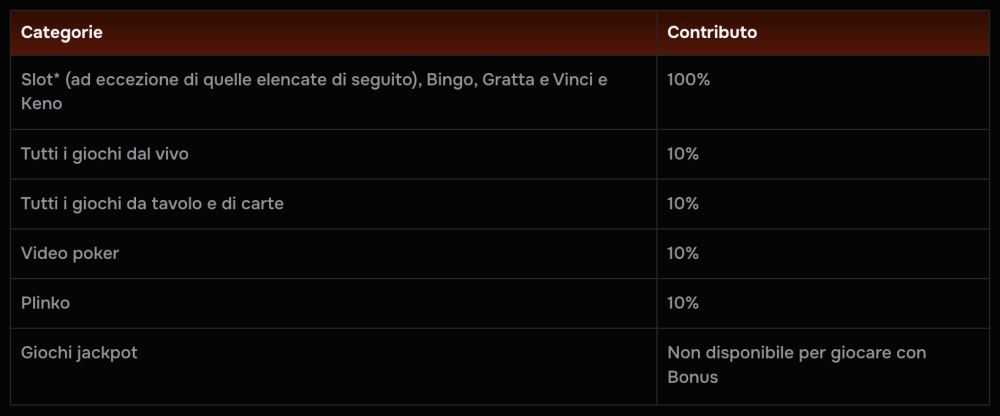The image size is (1000, 416).
Task: Select the Slot, Bingo, Gratta e Vinci cell
Action: [x=334, y=93]
